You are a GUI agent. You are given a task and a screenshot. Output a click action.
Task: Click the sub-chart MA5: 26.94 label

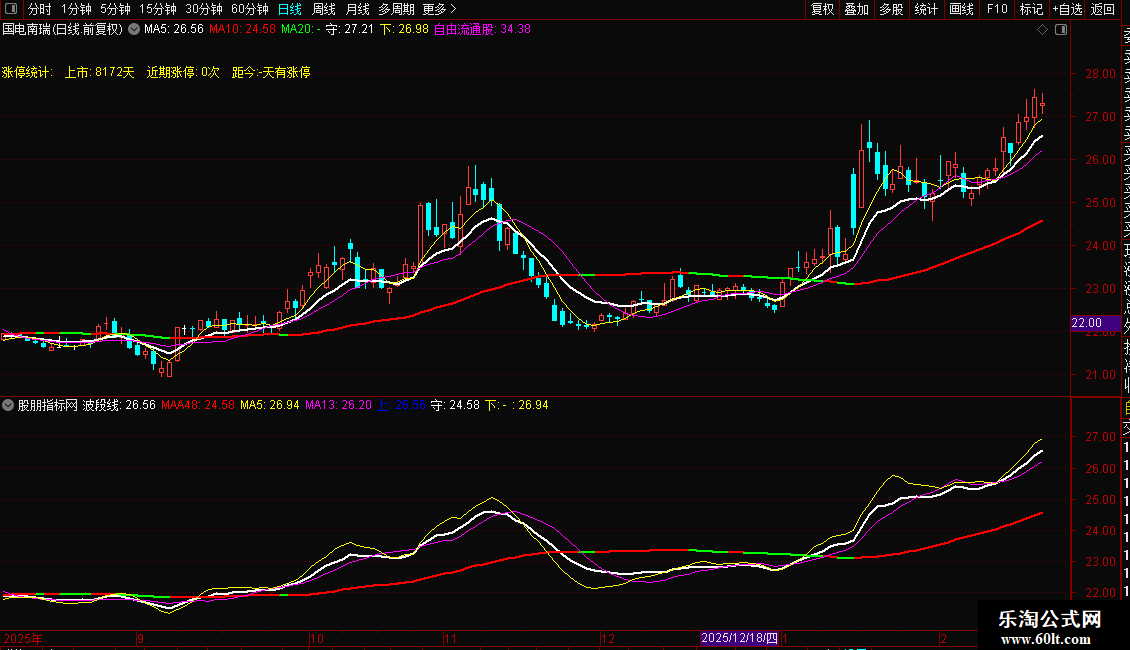point(270,405)
